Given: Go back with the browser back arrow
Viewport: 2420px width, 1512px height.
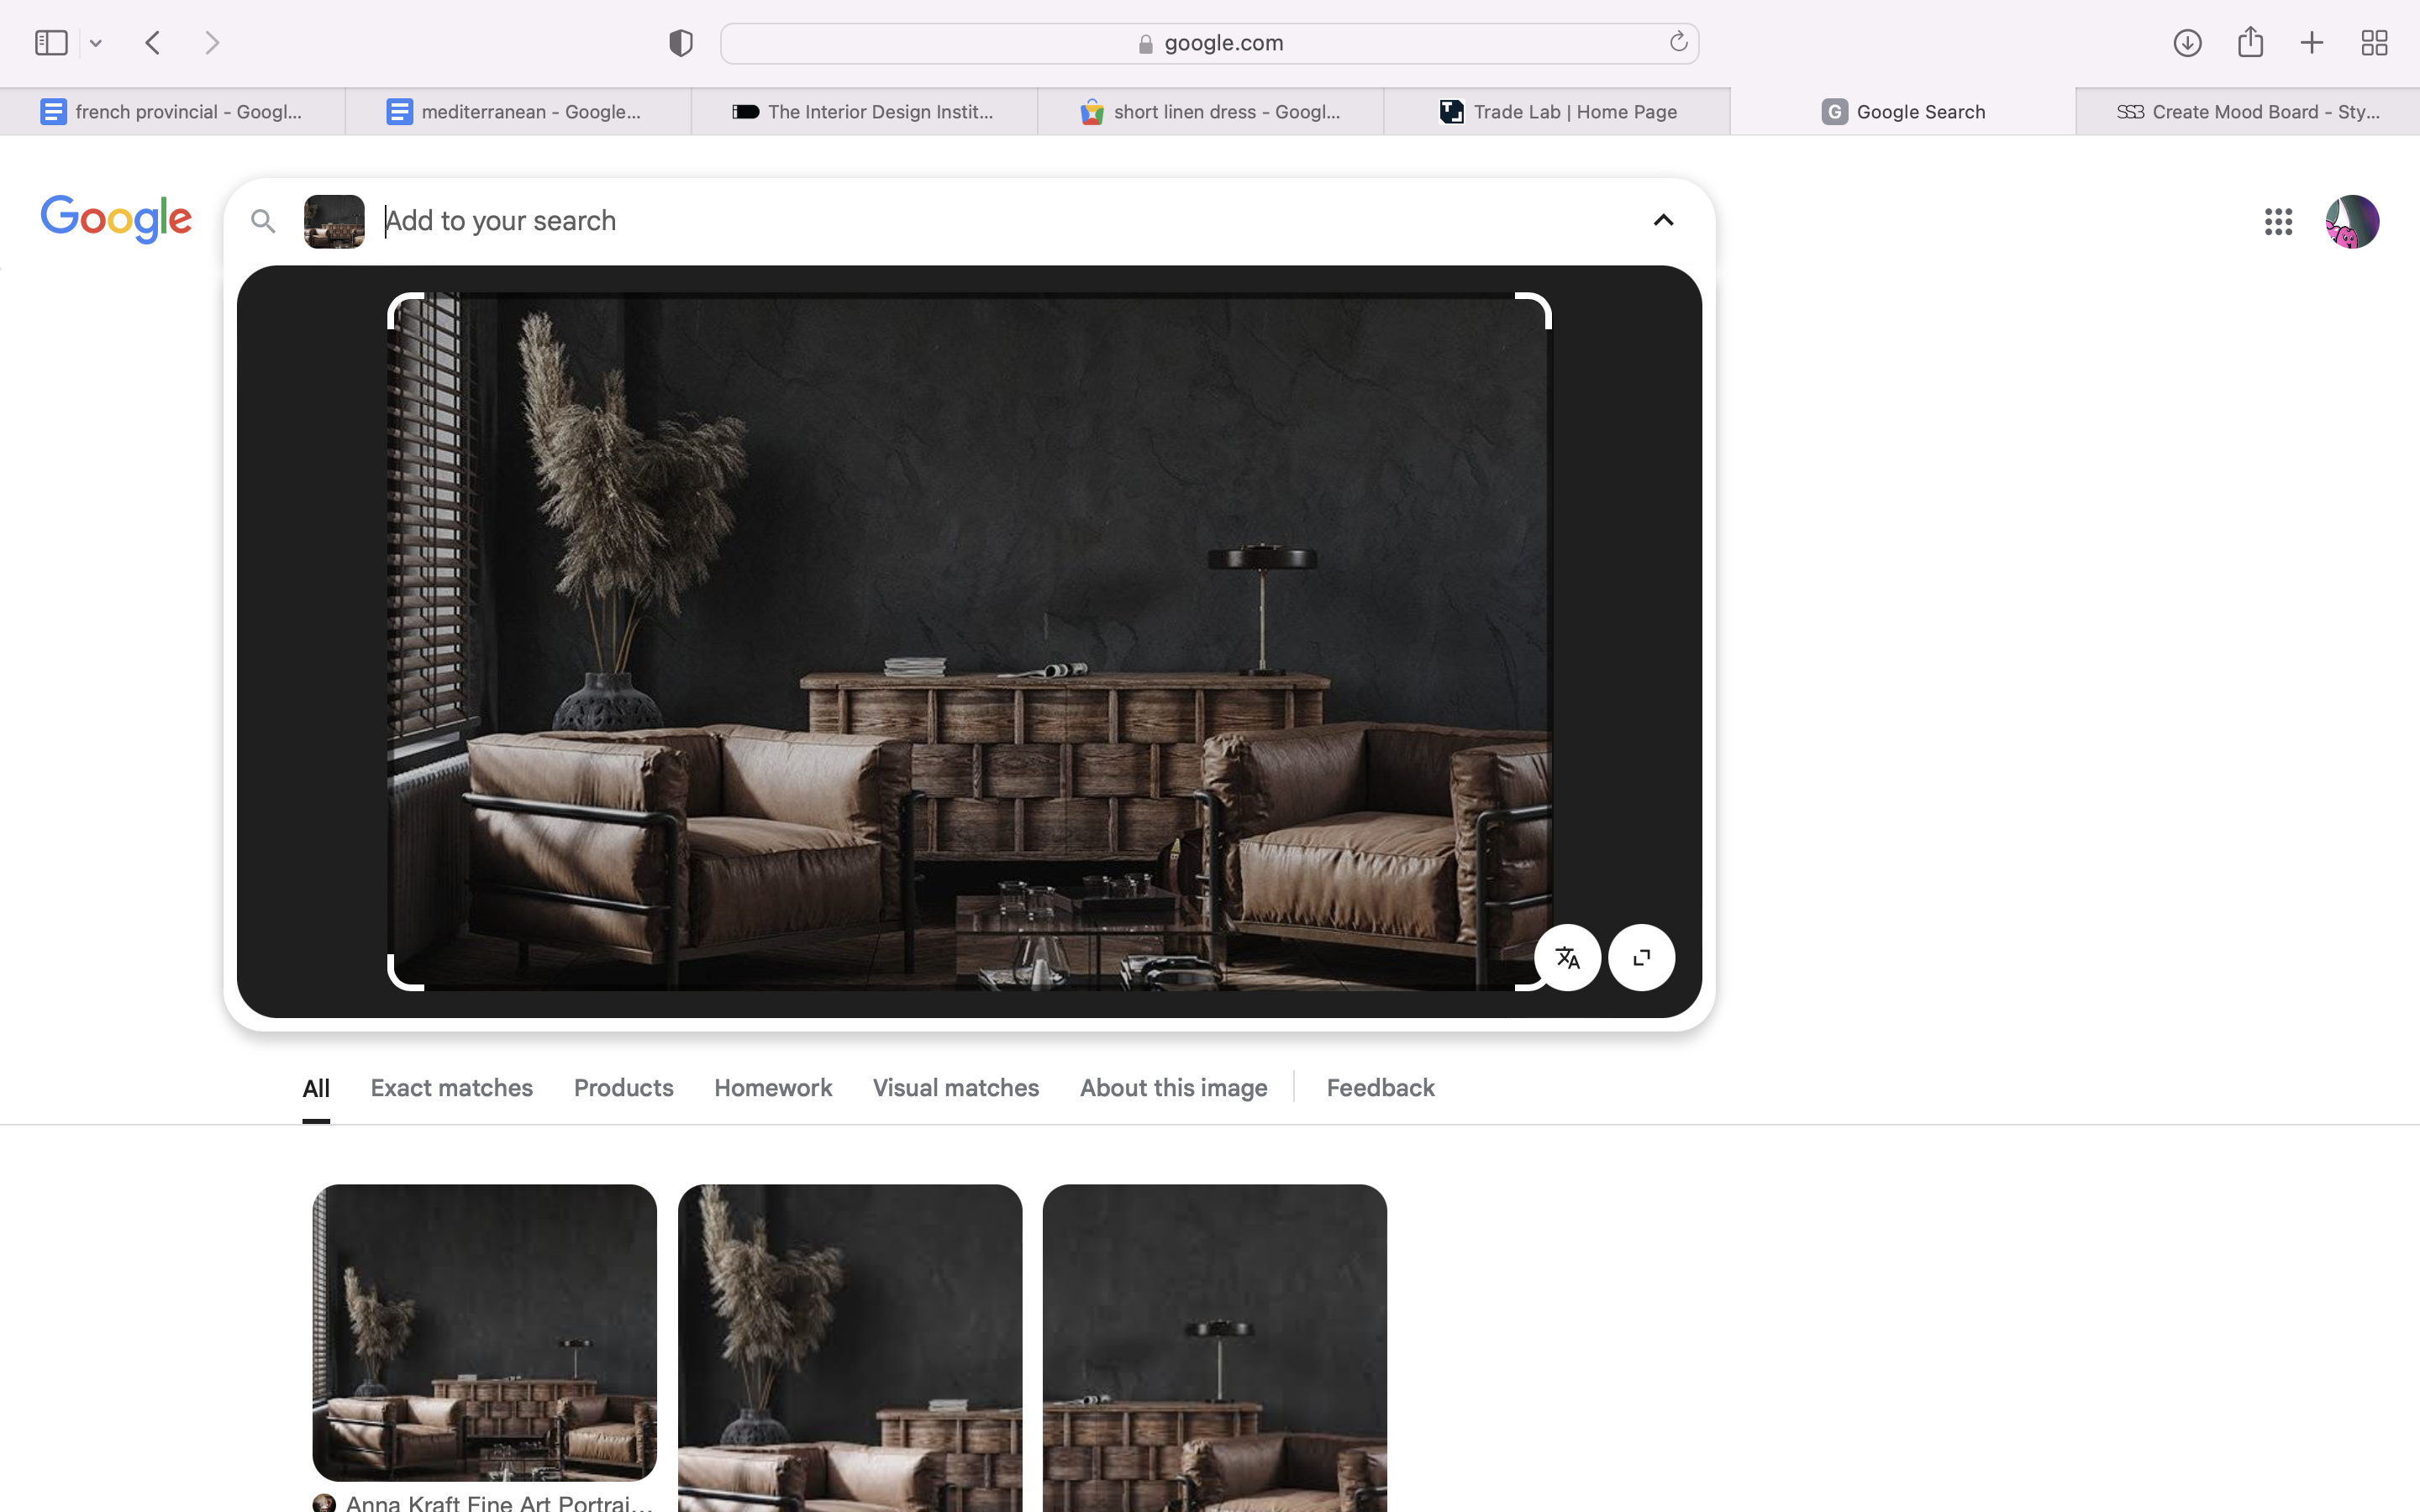Looking at the screenshot, I should pos(153,43).
